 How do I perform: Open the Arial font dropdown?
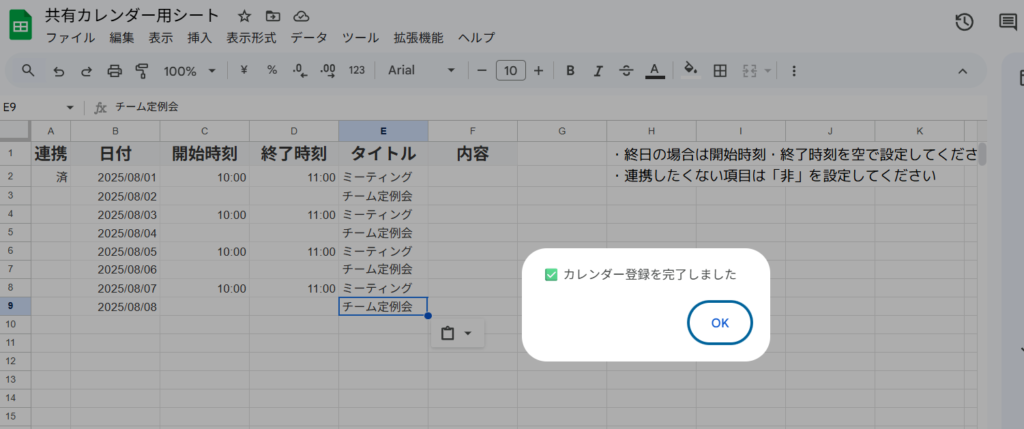[422, 71]
